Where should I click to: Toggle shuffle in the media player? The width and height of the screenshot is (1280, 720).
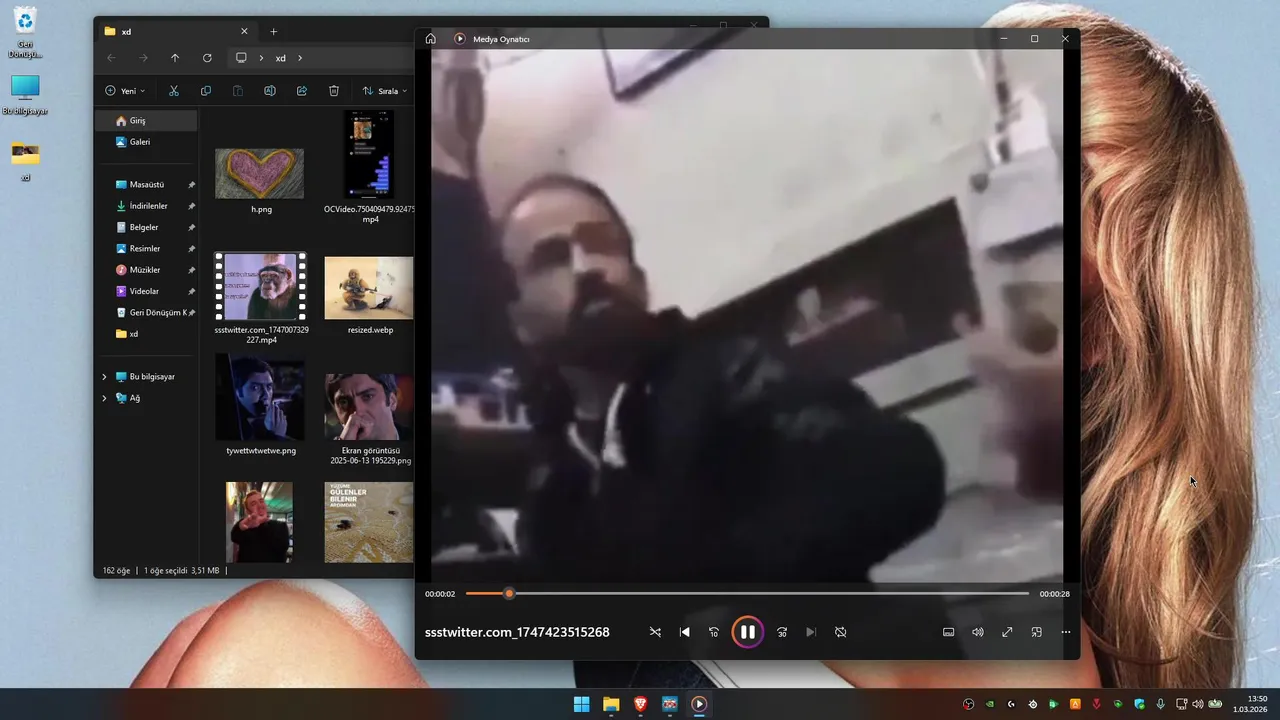tap(655, 632)
